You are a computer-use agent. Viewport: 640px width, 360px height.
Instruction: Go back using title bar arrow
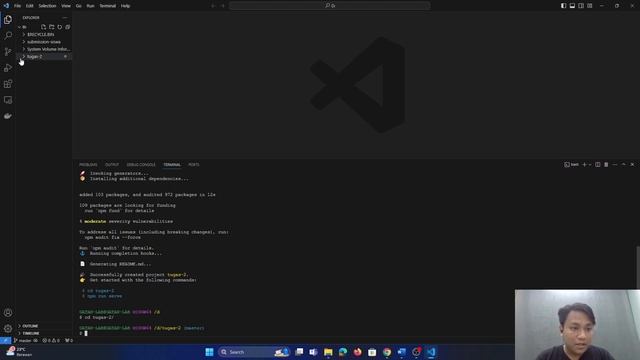[213, 6]
